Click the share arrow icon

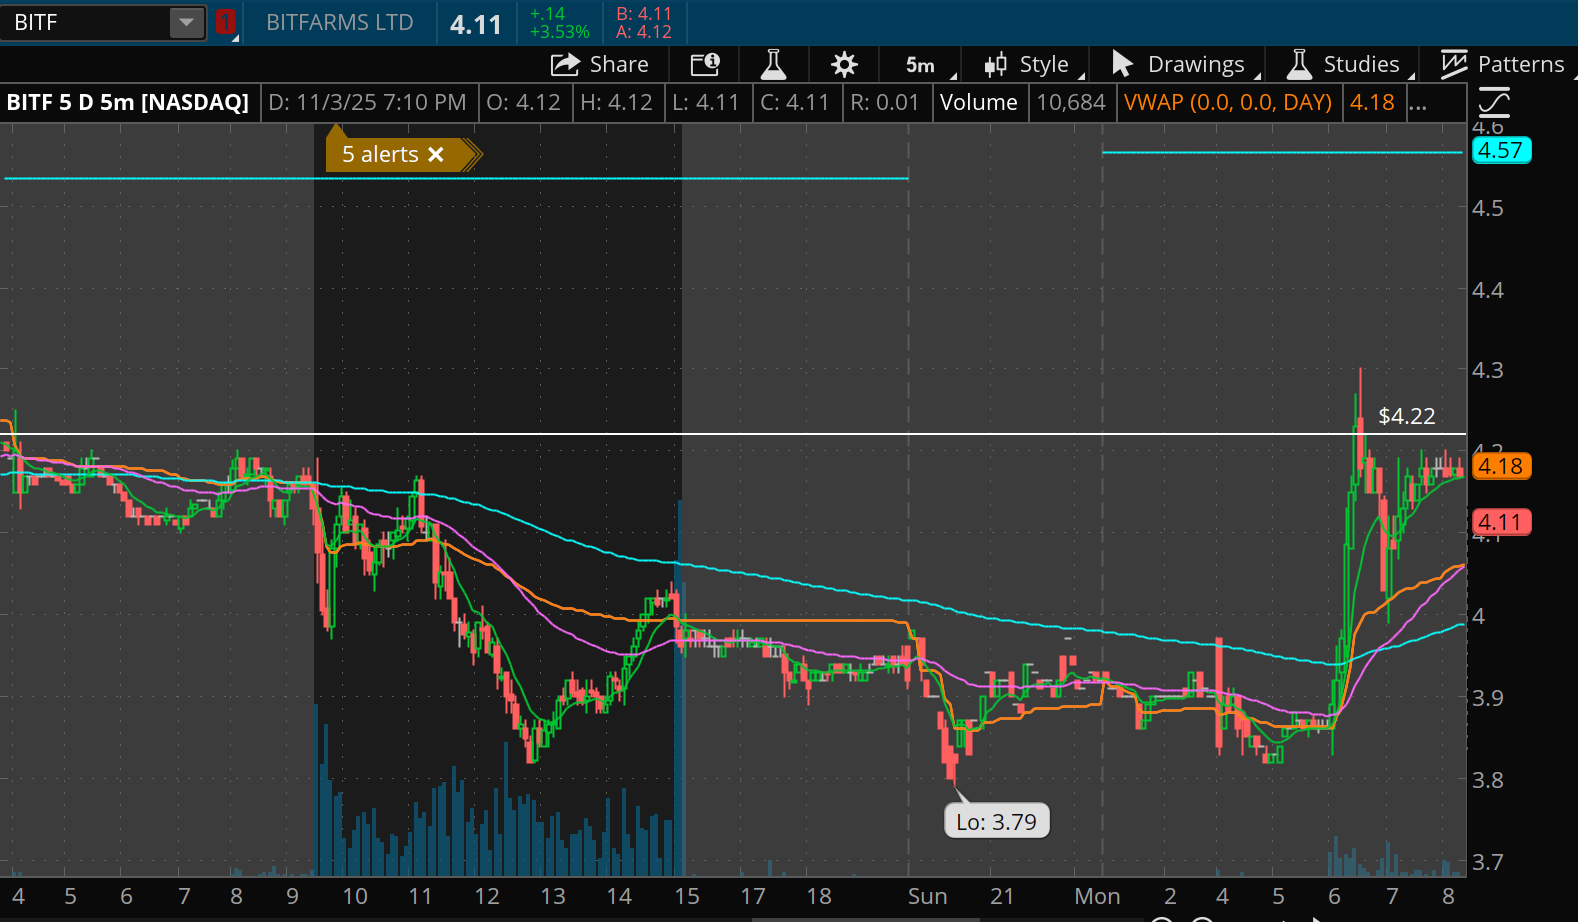(x=565, y=64)
